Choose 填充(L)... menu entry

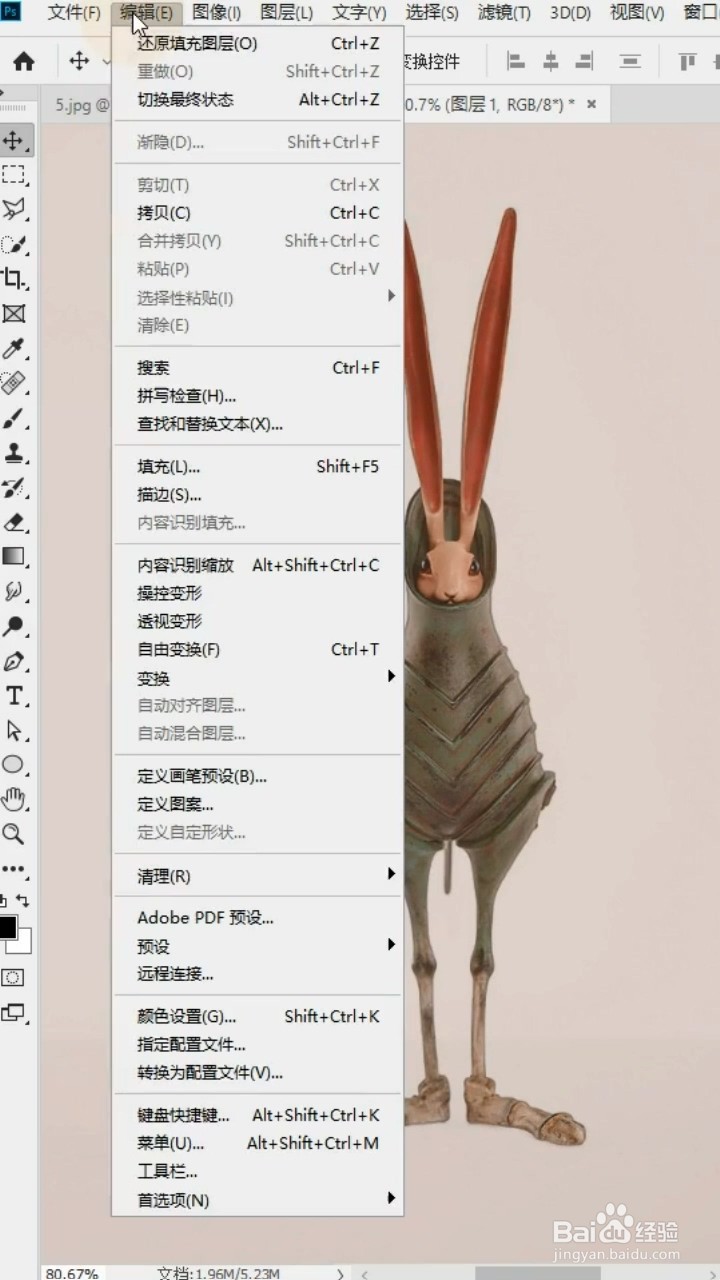(x=258, y=467)
